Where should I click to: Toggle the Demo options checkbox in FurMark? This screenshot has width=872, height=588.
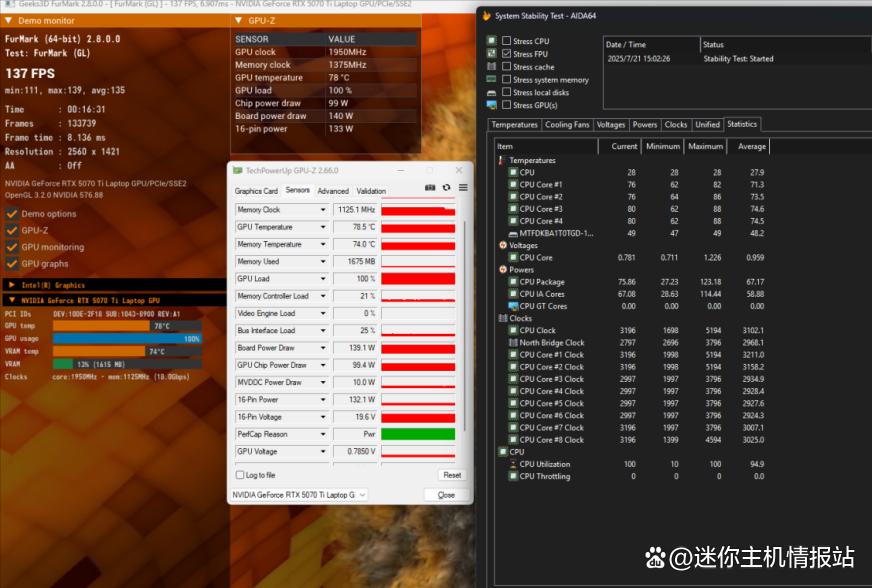coord(11,214)
